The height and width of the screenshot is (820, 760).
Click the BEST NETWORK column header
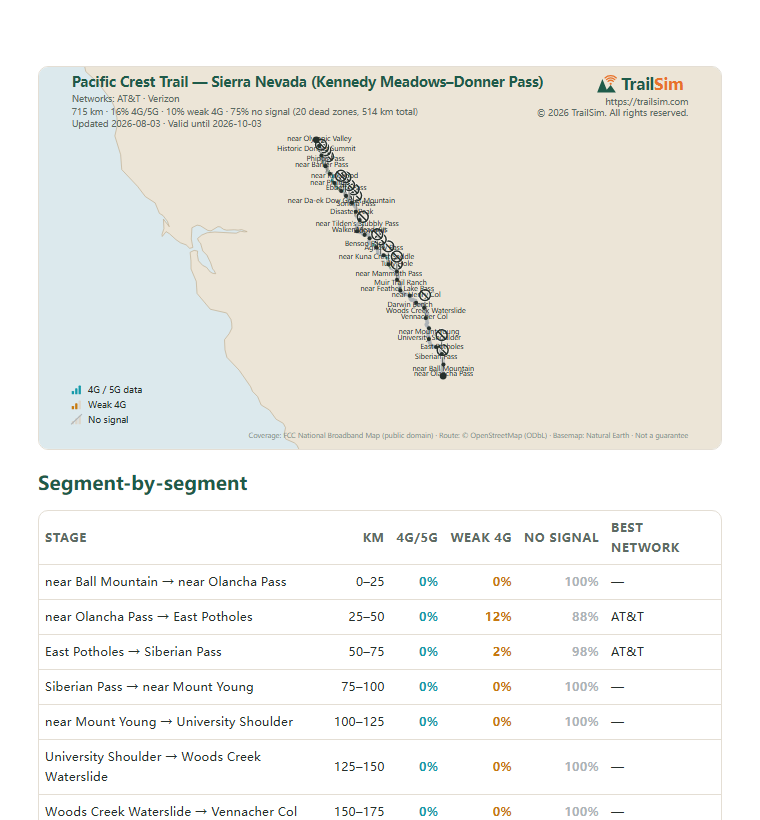point(645,538)
